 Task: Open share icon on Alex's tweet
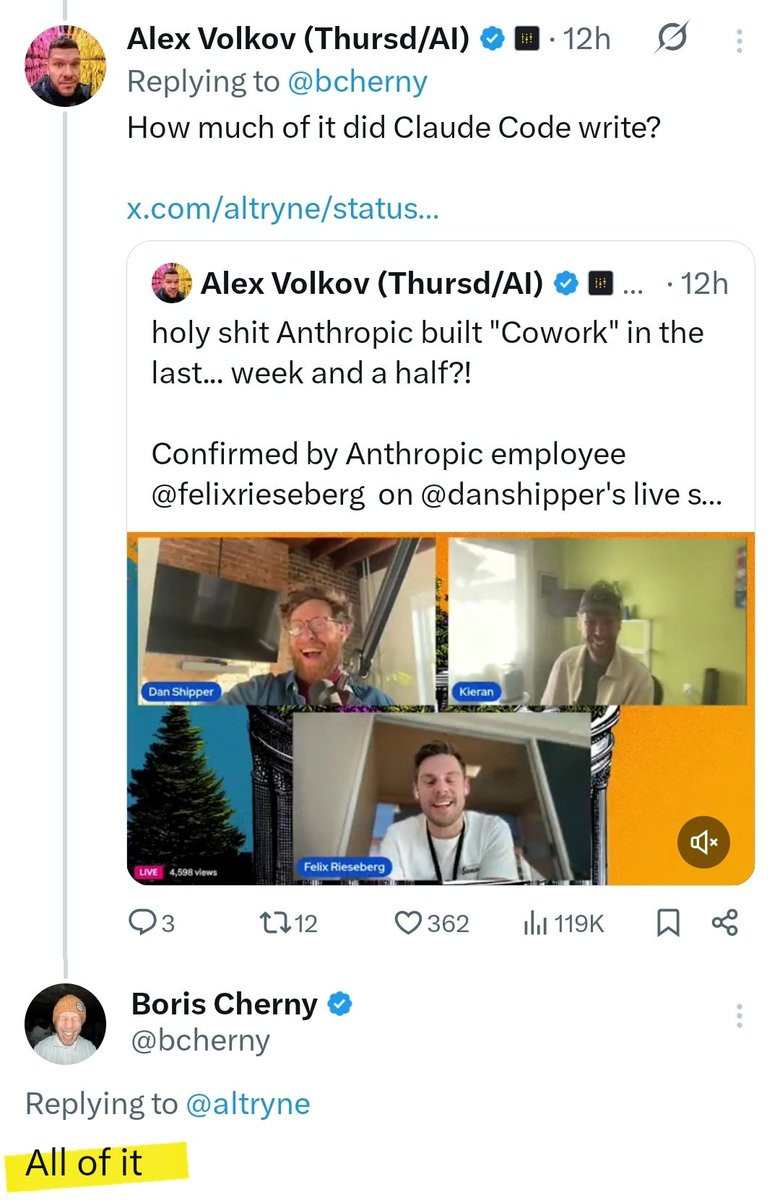click(x=725, y=922)
